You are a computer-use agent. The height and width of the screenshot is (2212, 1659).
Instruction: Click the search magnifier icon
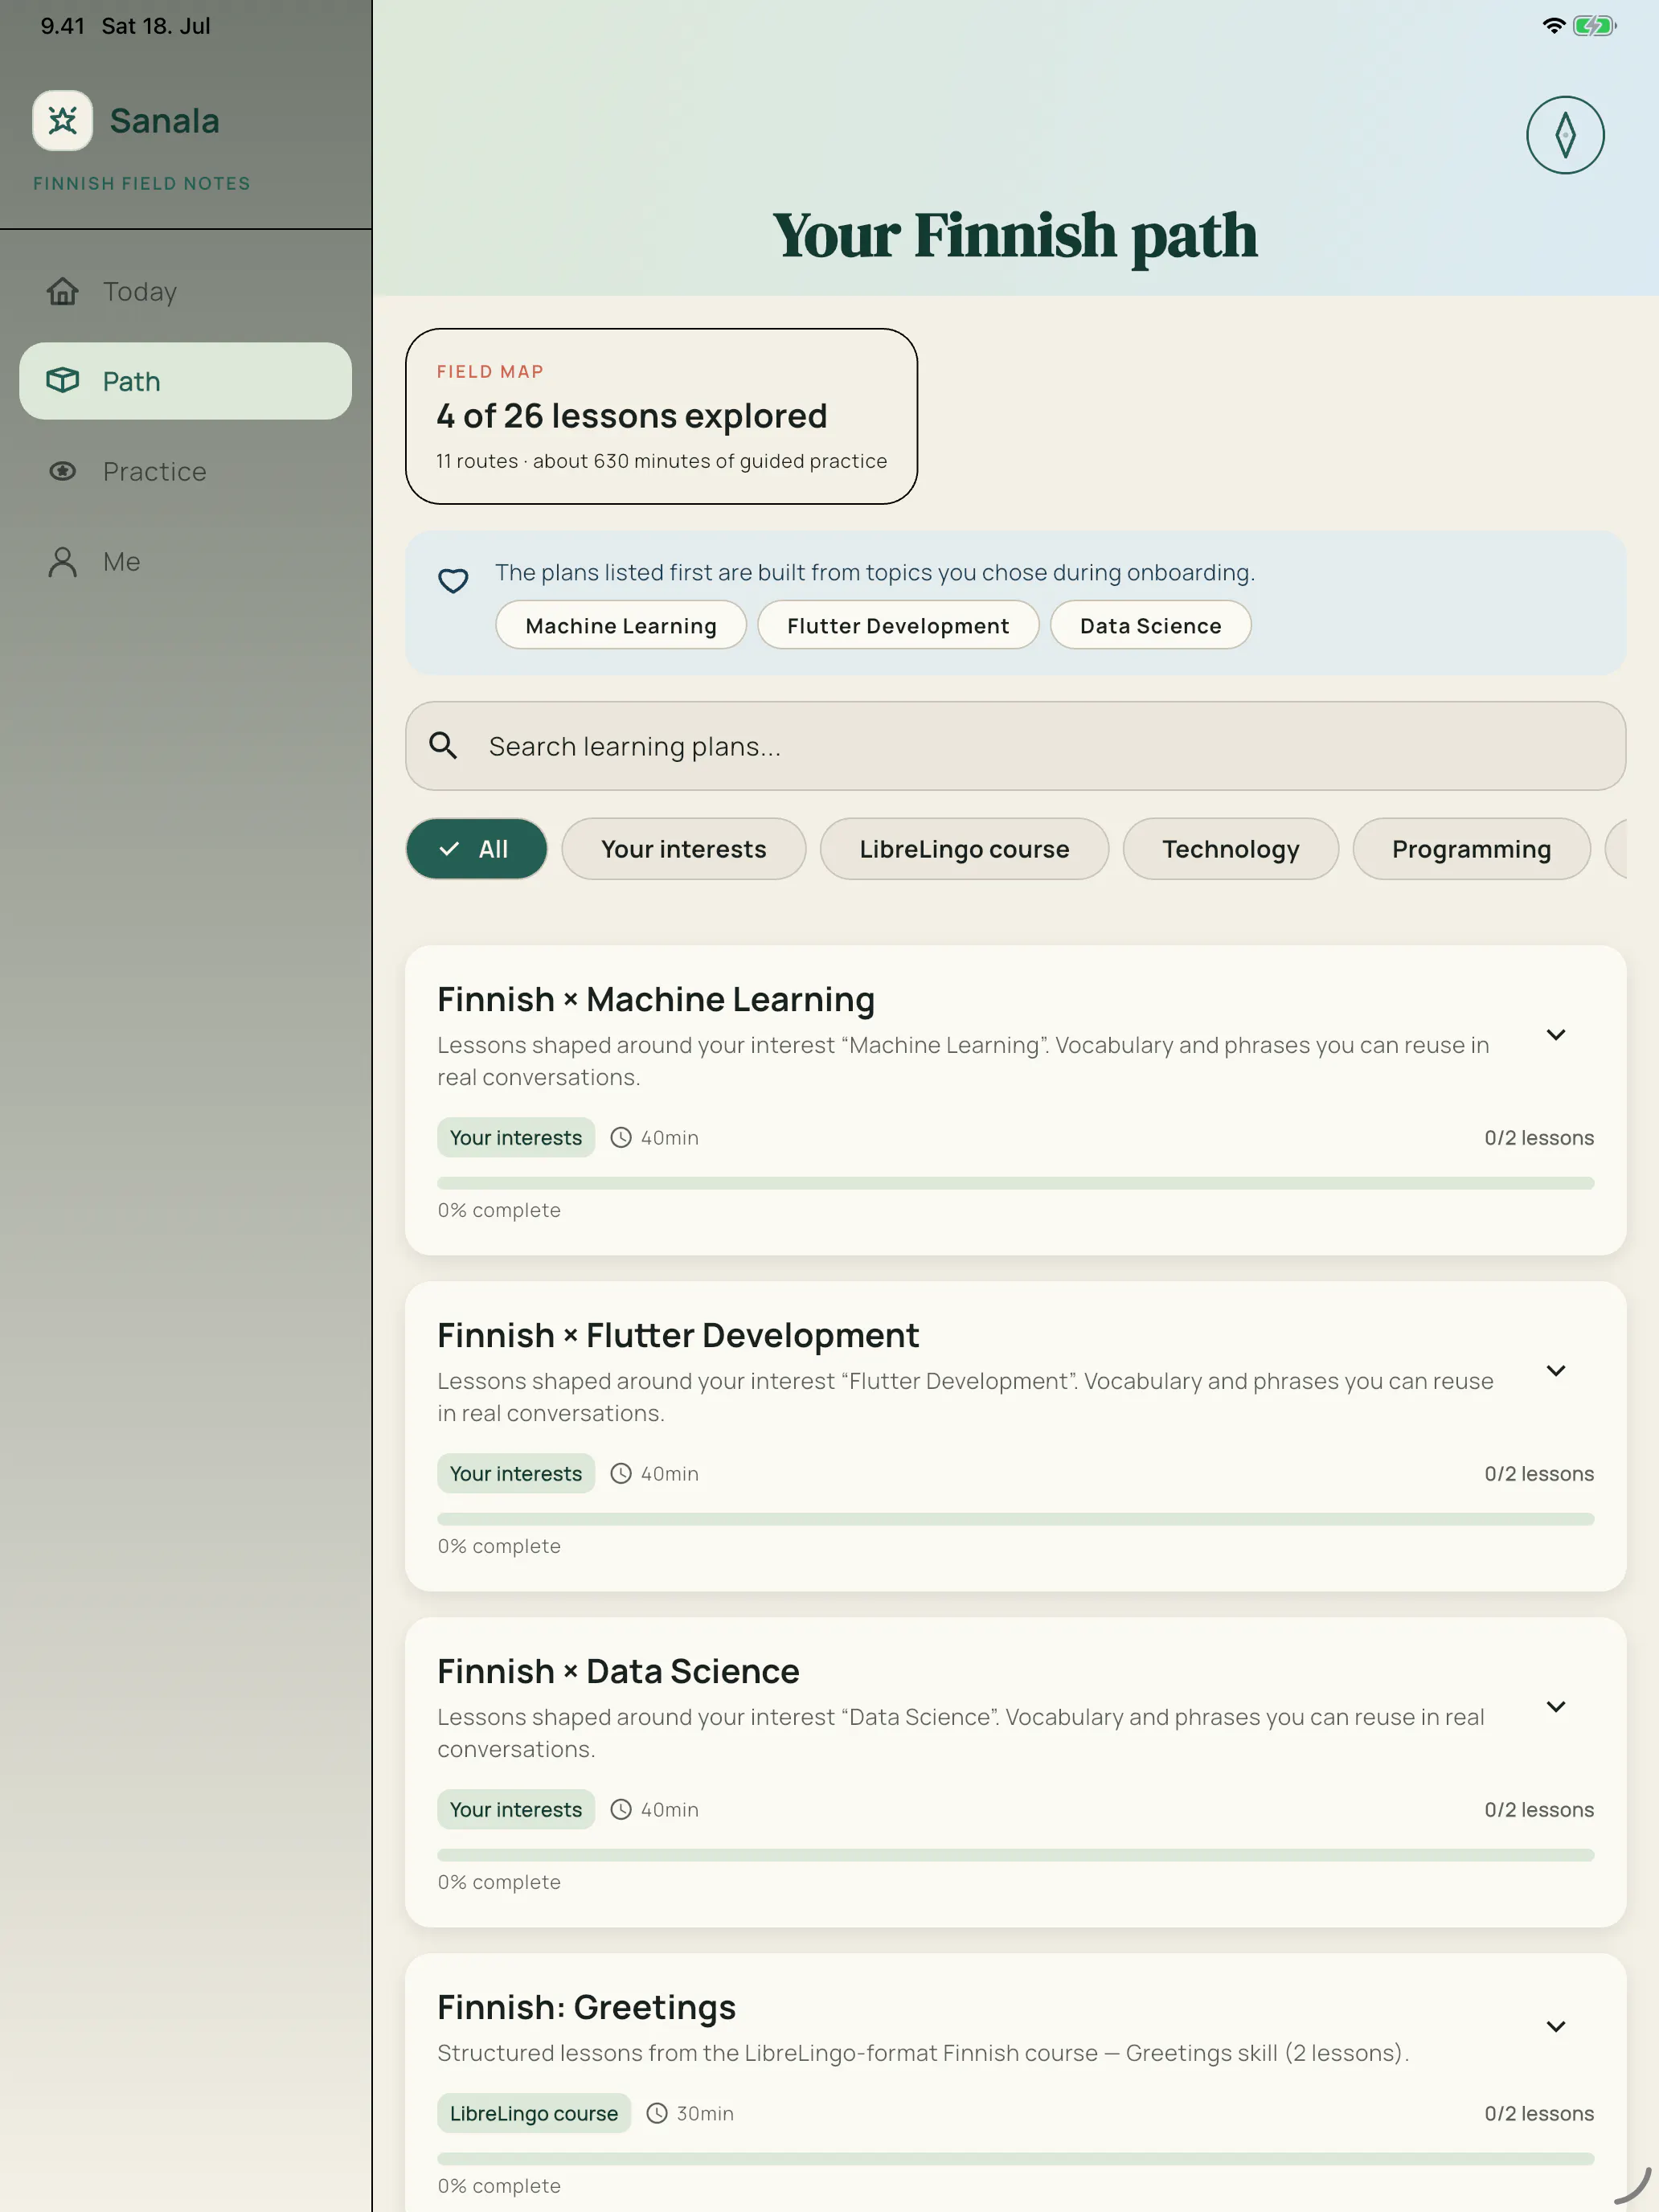443,745
